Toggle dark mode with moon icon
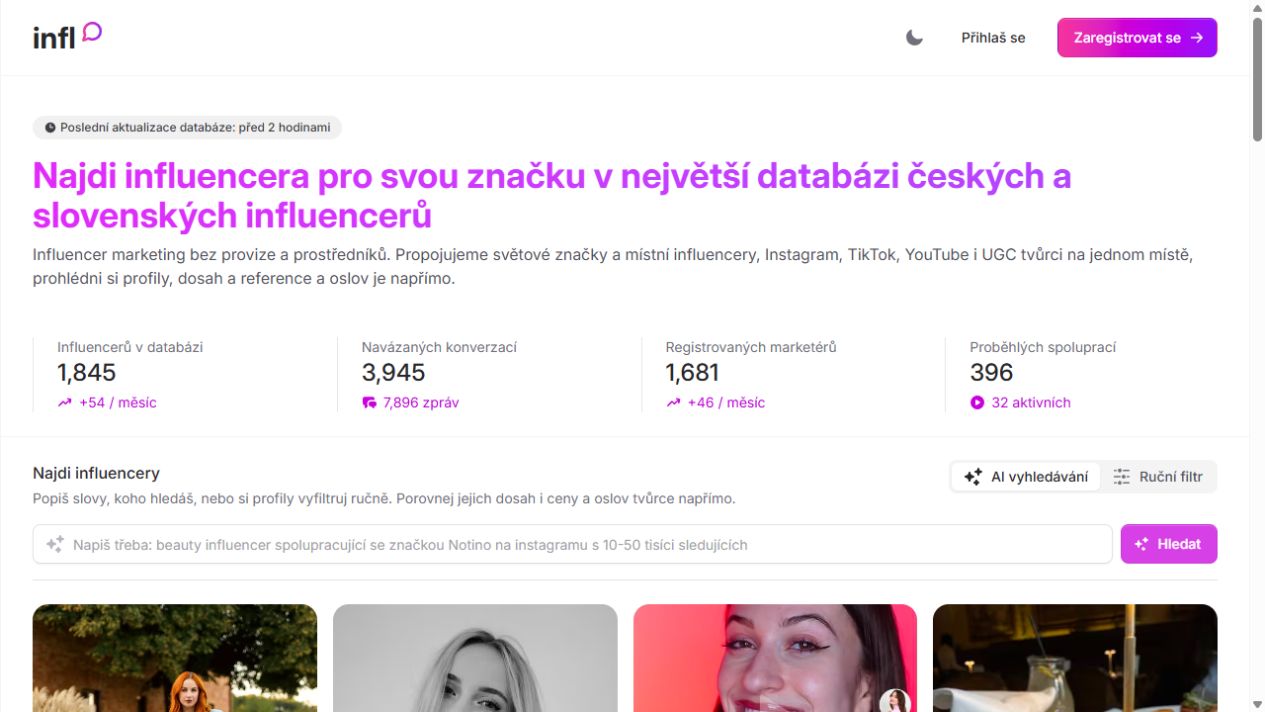The width and height of the screenshot is (1265, 712). pyautogui.click(x=914, y=38)
